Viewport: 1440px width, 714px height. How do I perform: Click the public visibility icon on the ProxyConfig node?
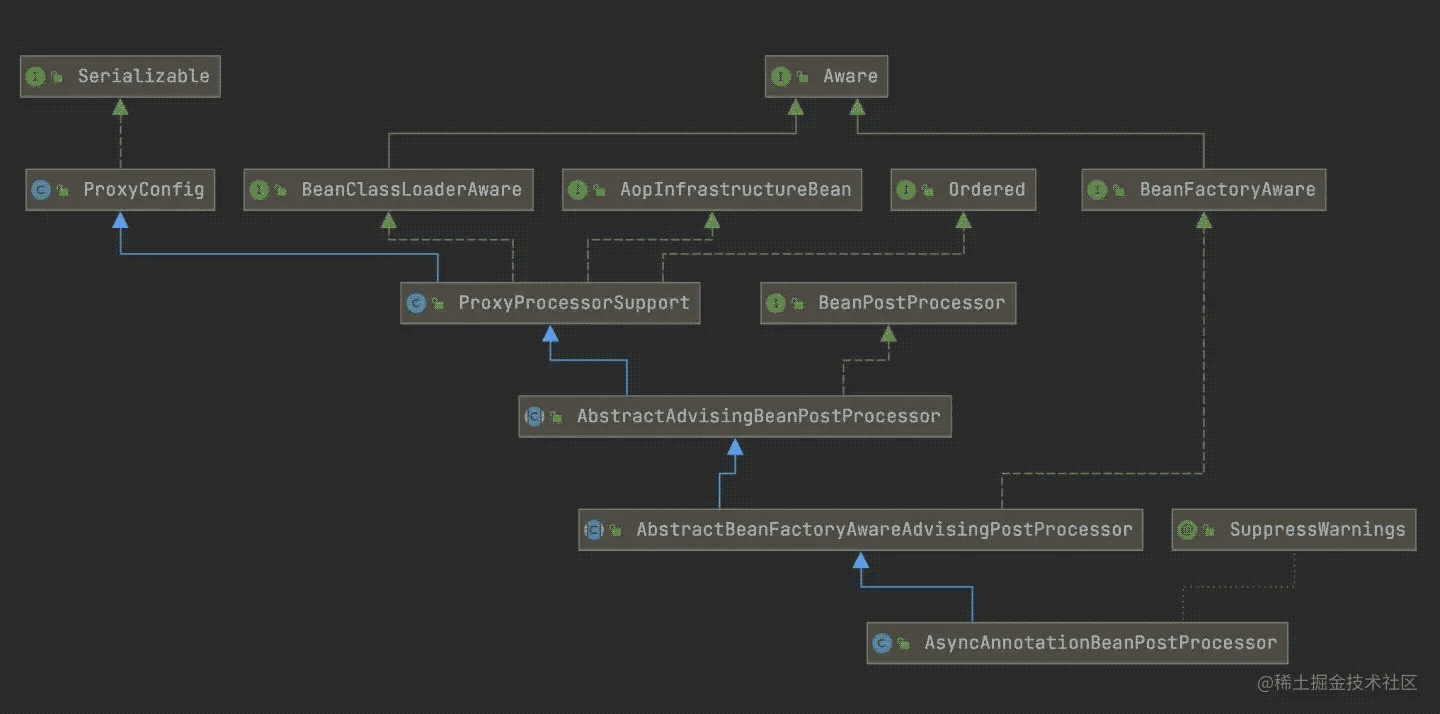(64, 189)
